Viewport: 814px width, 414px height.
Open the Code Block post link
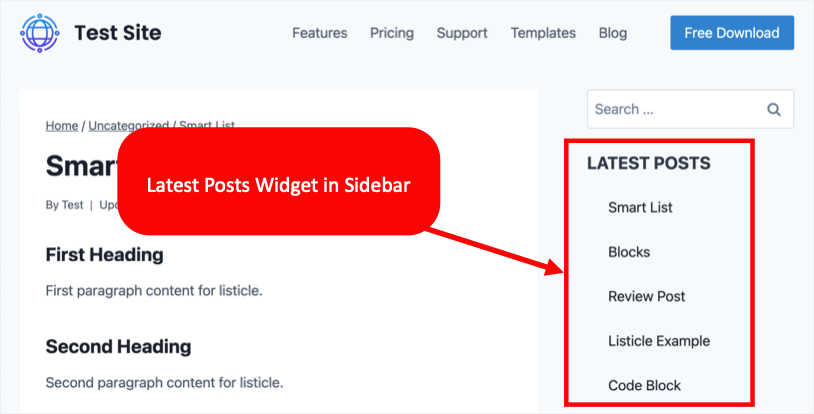click(x=642, y=385)
